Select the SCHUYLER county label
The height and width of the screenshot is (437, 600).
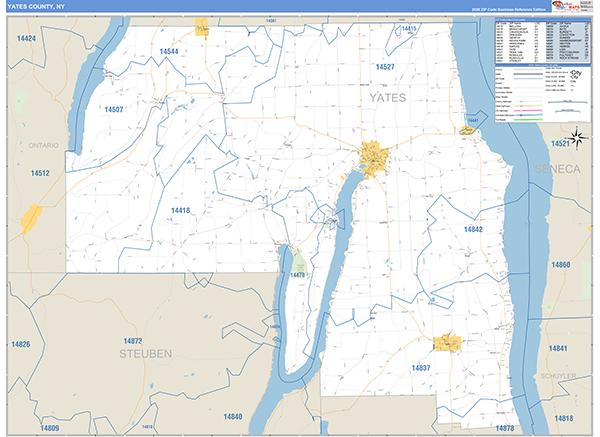pyautogui.click(x=558, y=376)
